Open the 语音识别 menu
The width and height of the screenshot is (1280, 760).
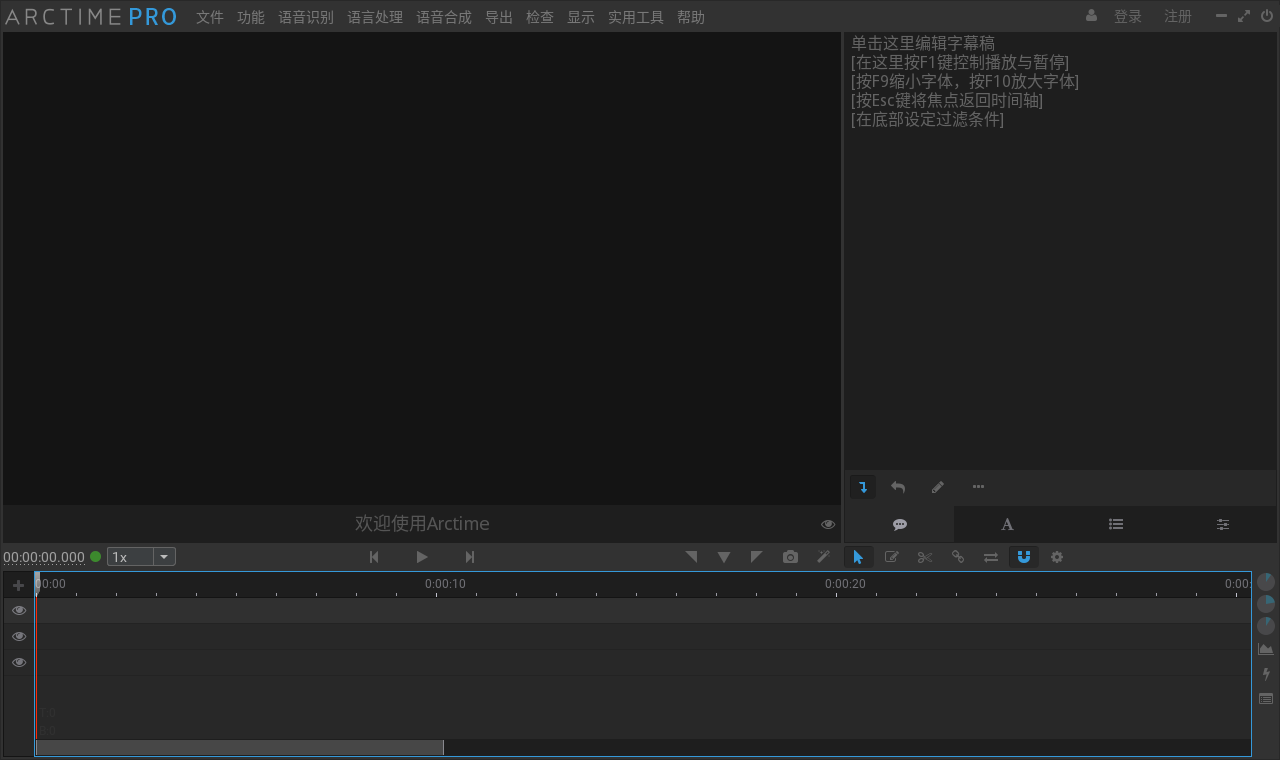[306, 17]
